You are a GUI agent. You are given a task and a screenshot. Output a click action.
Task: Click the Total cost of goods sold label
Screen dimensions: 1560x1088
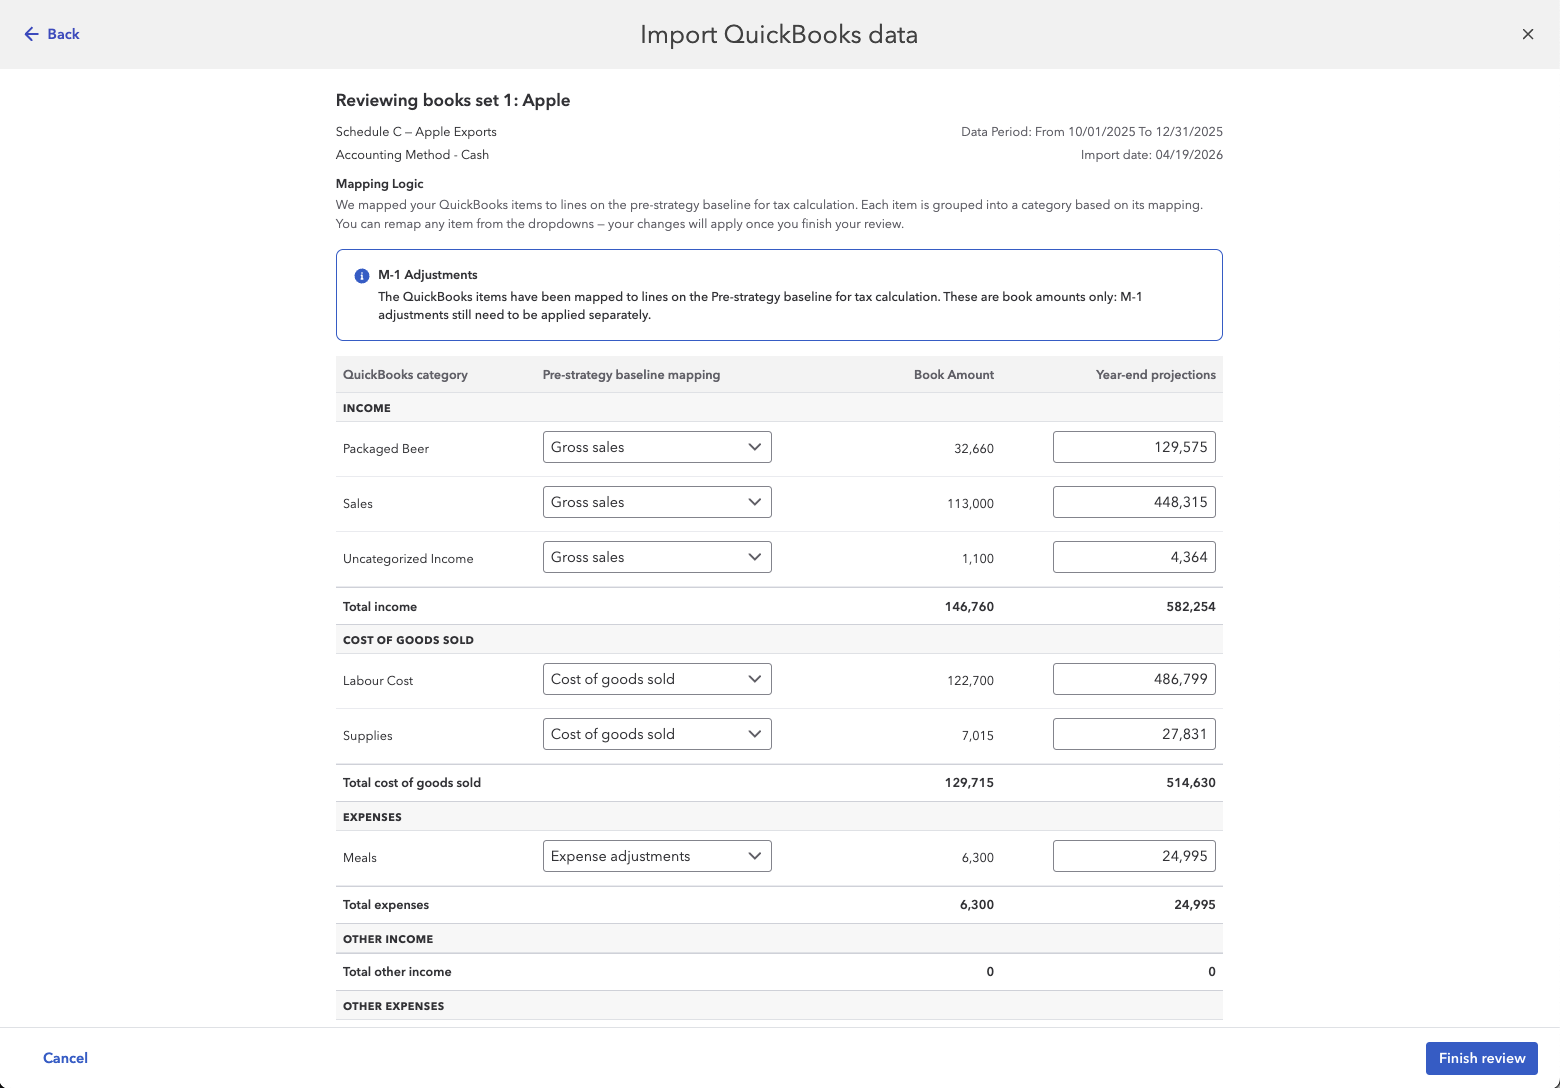click(x=412, y=783)
